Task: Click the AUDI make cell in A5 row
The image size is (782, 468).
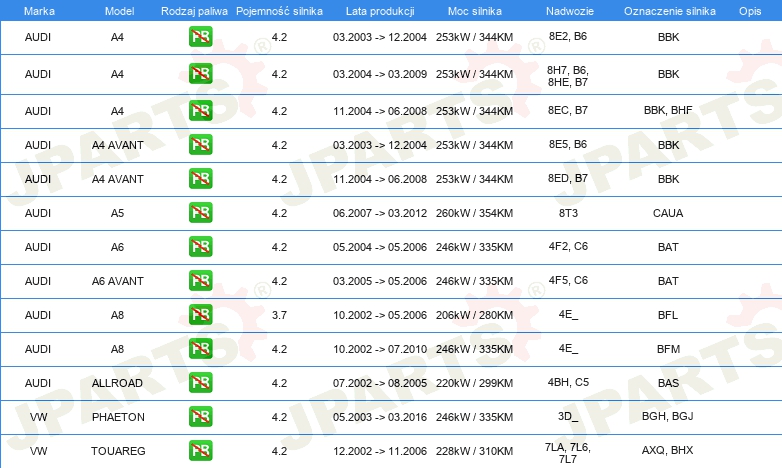Action: [38, 213]
